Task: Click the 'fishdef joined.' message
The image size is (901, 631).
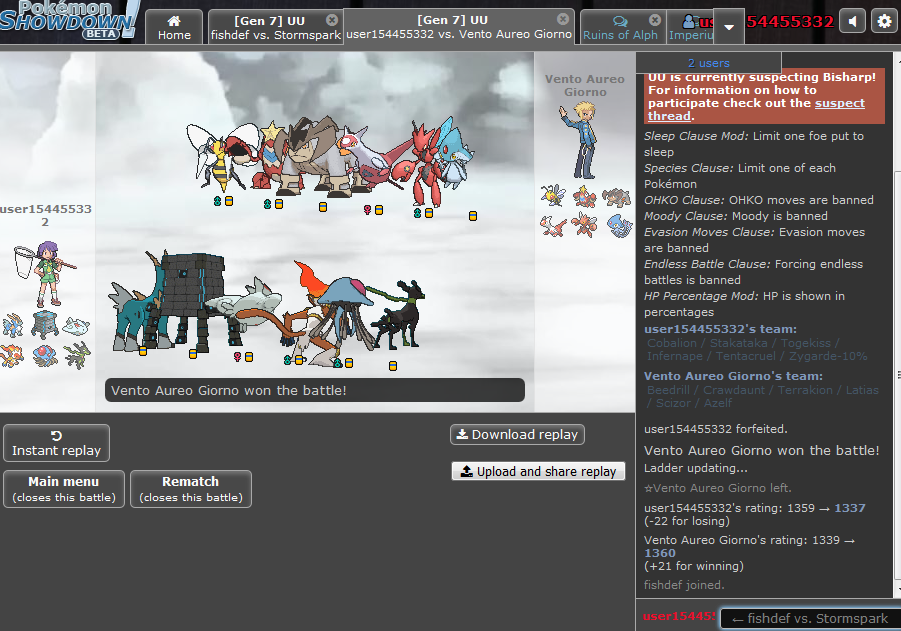Action: (684, 585)
